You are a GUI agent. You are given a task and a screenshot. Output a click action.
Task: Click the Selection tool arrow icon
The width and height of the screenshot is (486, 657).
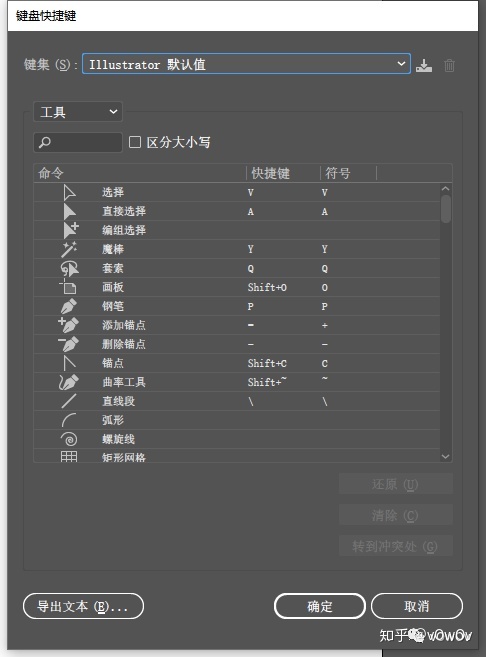pos(69,192)
